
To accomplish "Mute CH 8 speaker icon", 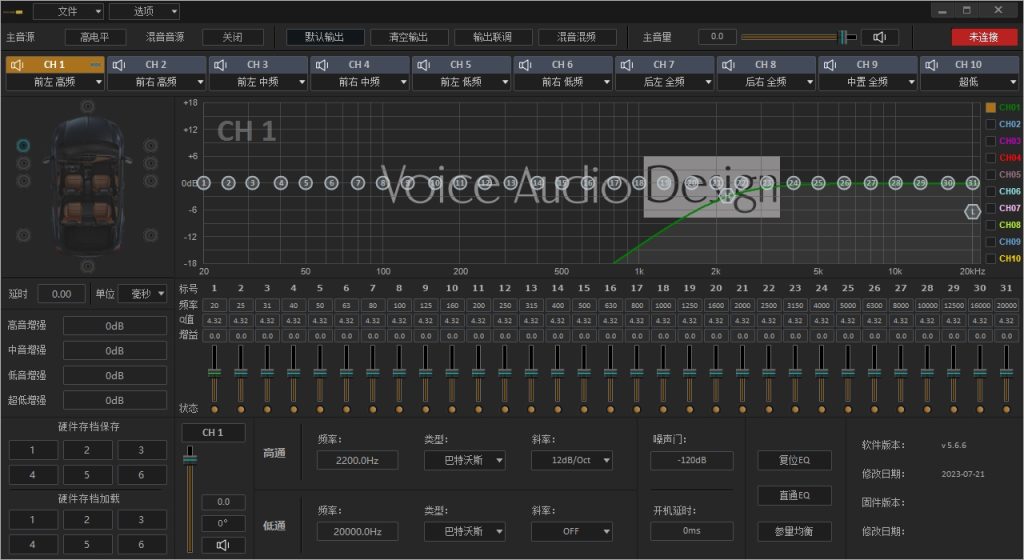I will pyautogui.click(x=728, y=65).
